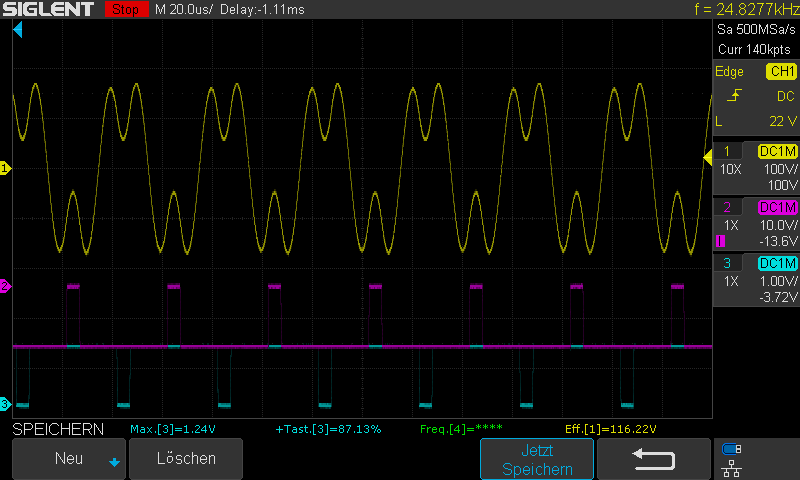800x480 pixels.
Task: Click the blue dropdown arrow on Neu
Action: tap(114, 462)
